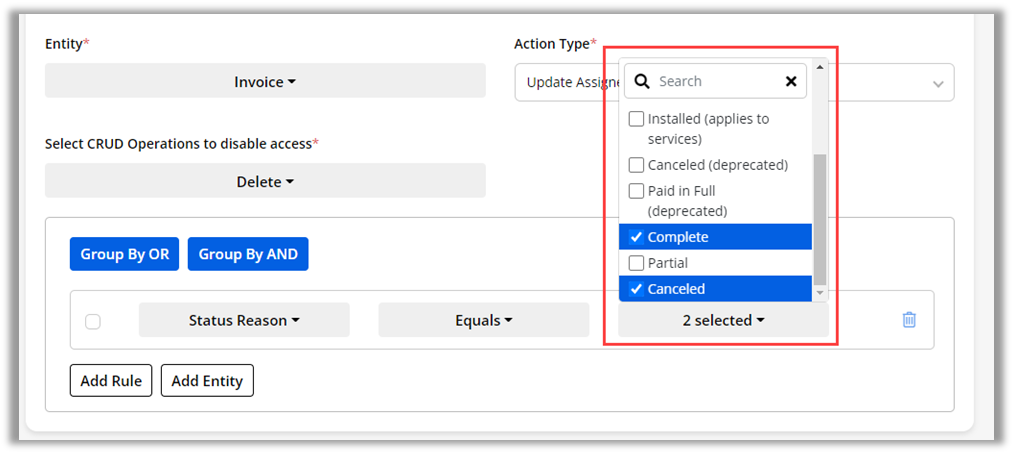Open the Delete CRUD operations dropdown
Viewport: 1014px width, 454px height.
pyautogui.click(x=265, y=182)
